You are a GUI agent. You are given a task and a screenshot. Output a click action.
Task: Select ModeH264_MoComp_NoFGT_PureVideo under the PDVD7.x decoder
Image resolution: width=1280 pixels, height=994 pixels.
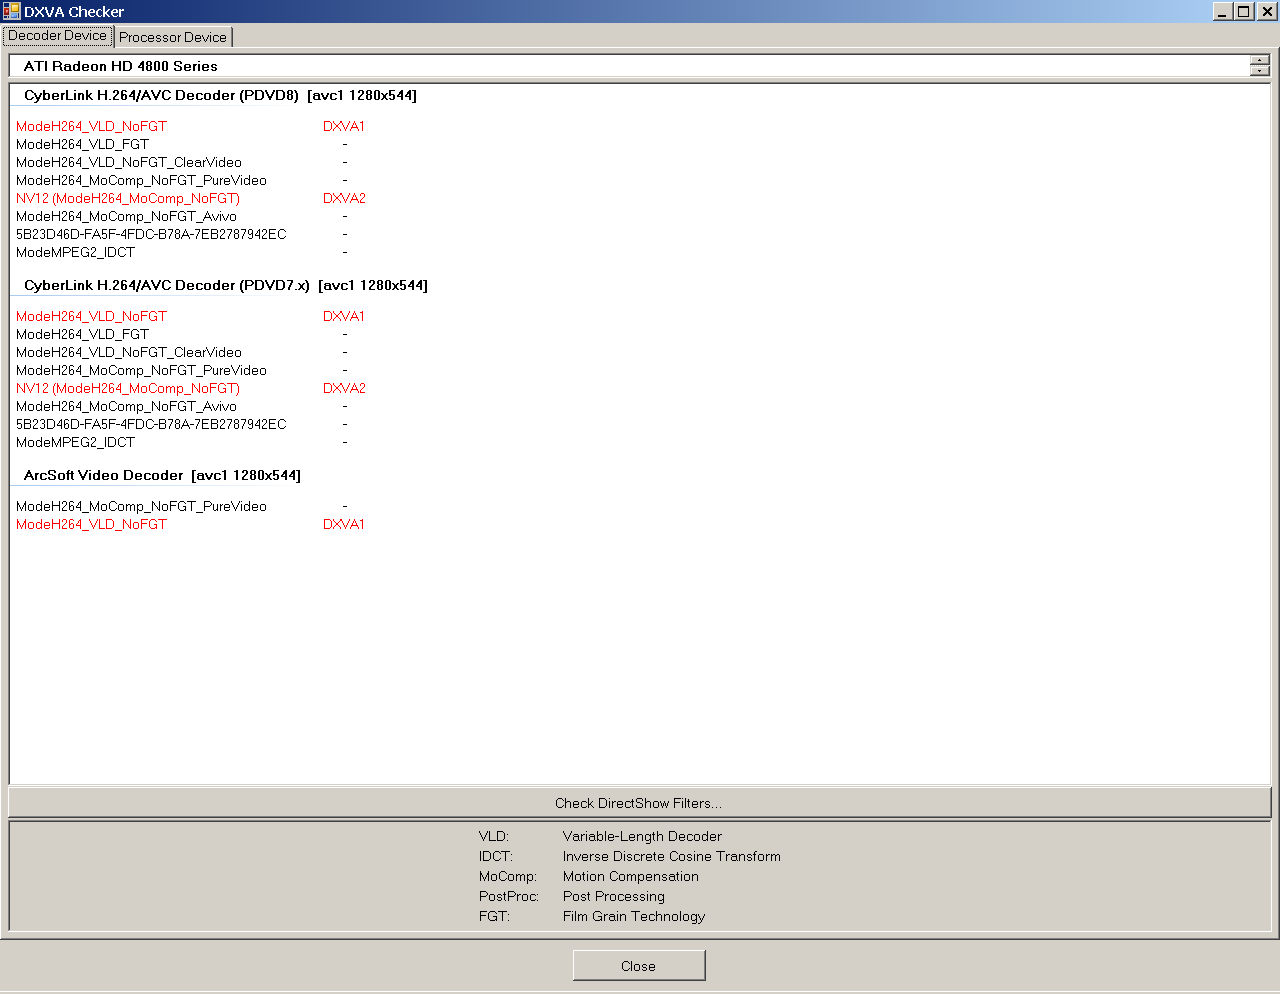click(x=141, y=370)
